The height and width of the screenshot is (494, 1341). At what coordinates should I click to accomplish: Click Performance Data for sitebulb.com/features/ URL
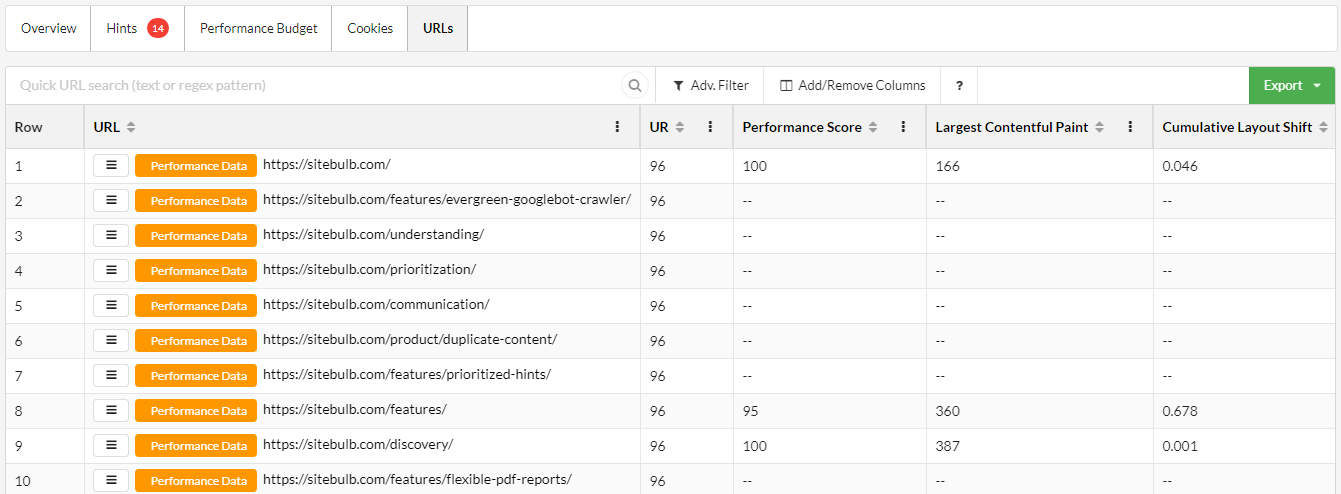[x=196, y=411]
